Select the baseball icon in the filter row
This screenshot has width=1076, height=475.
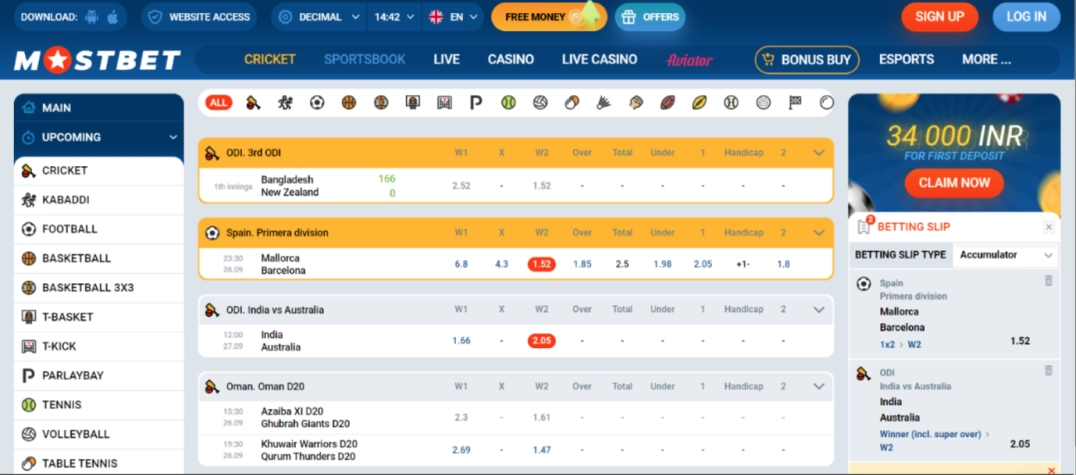(x=731, y=103)
